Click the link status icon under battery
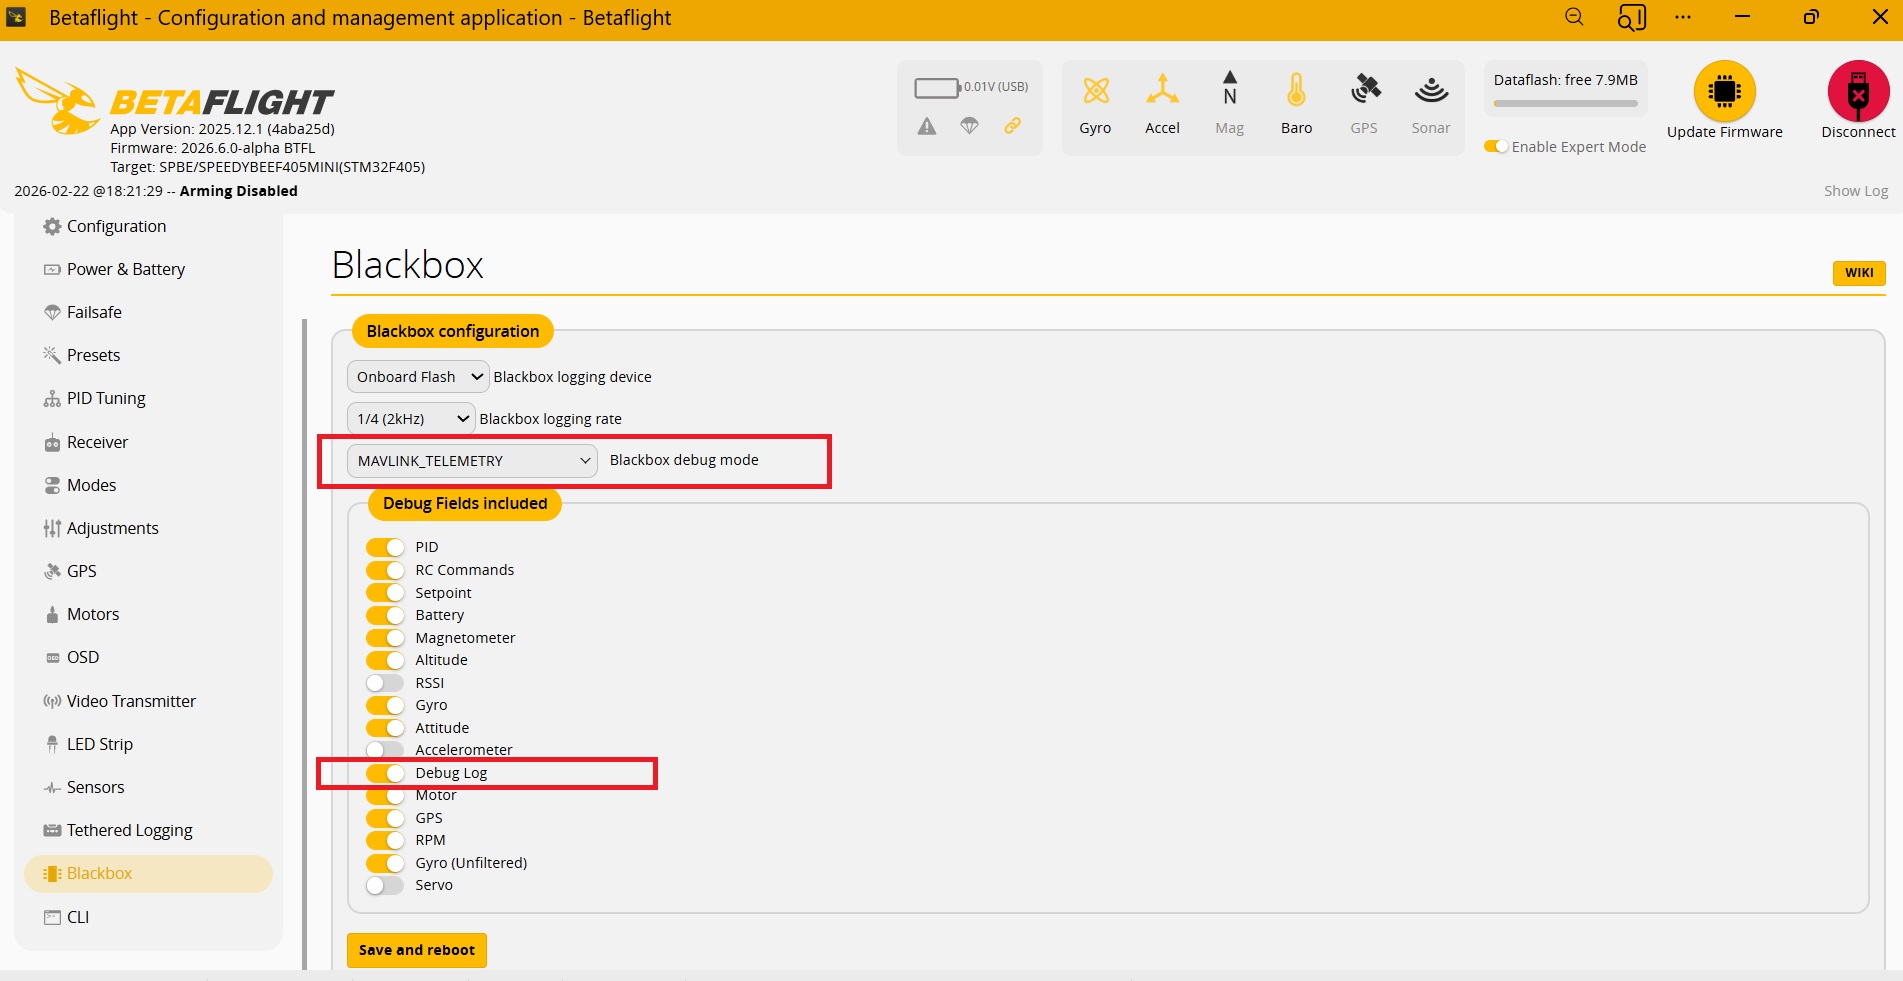 pyautogui.click(x=1013, y=126)
